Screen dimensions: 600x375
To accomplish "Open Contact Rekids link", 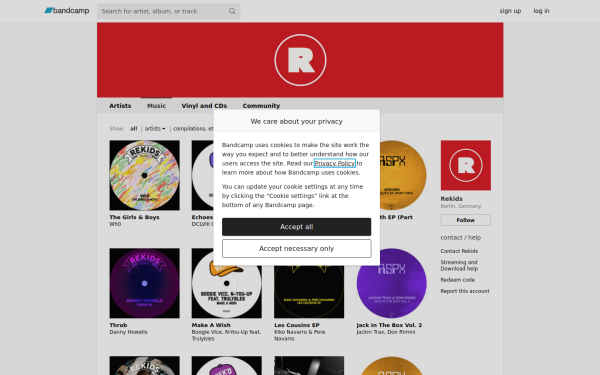I will pyautogui.click(x=459, y=251).
